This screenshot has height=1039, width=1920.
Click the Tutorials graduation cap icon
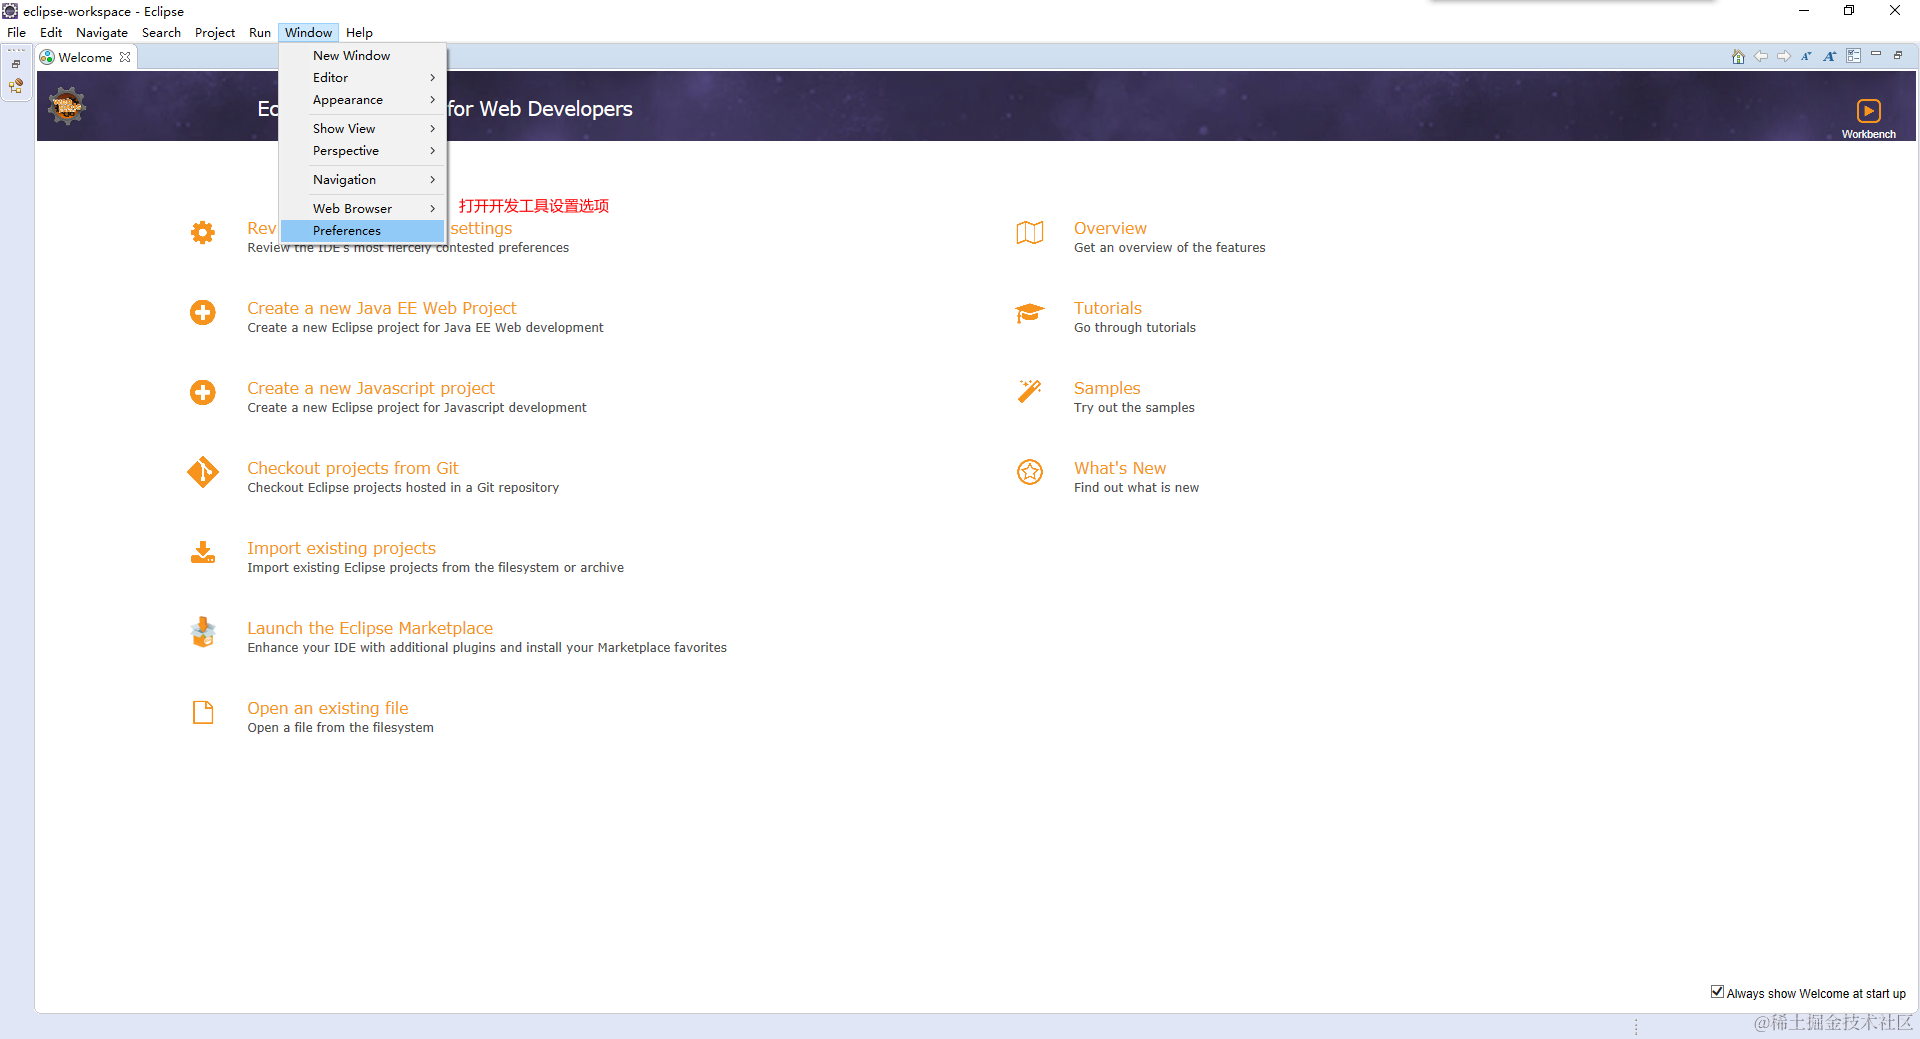pos(1030,313)
